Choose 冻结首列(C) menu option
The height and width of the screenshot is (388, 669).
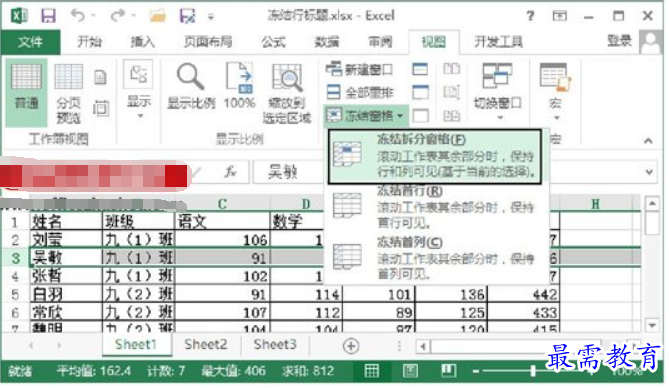pos(436,259)
